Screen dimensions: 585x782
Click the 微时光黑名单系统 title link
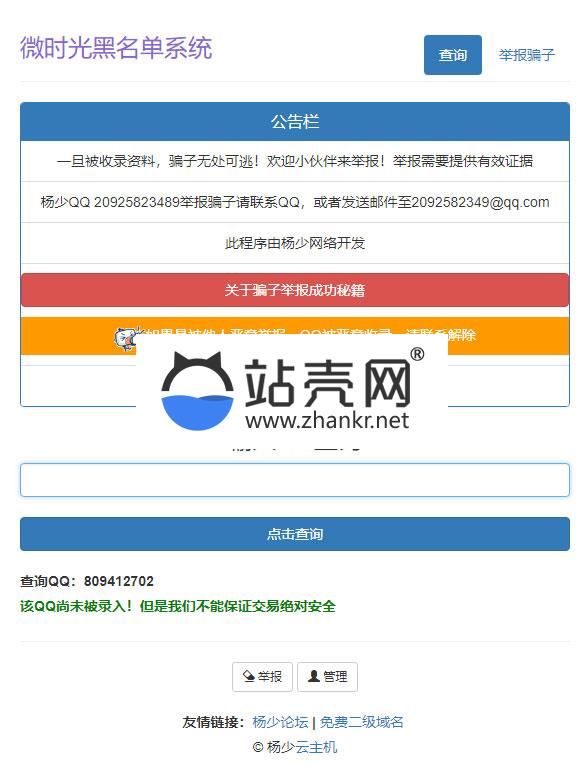pos(116,48)
